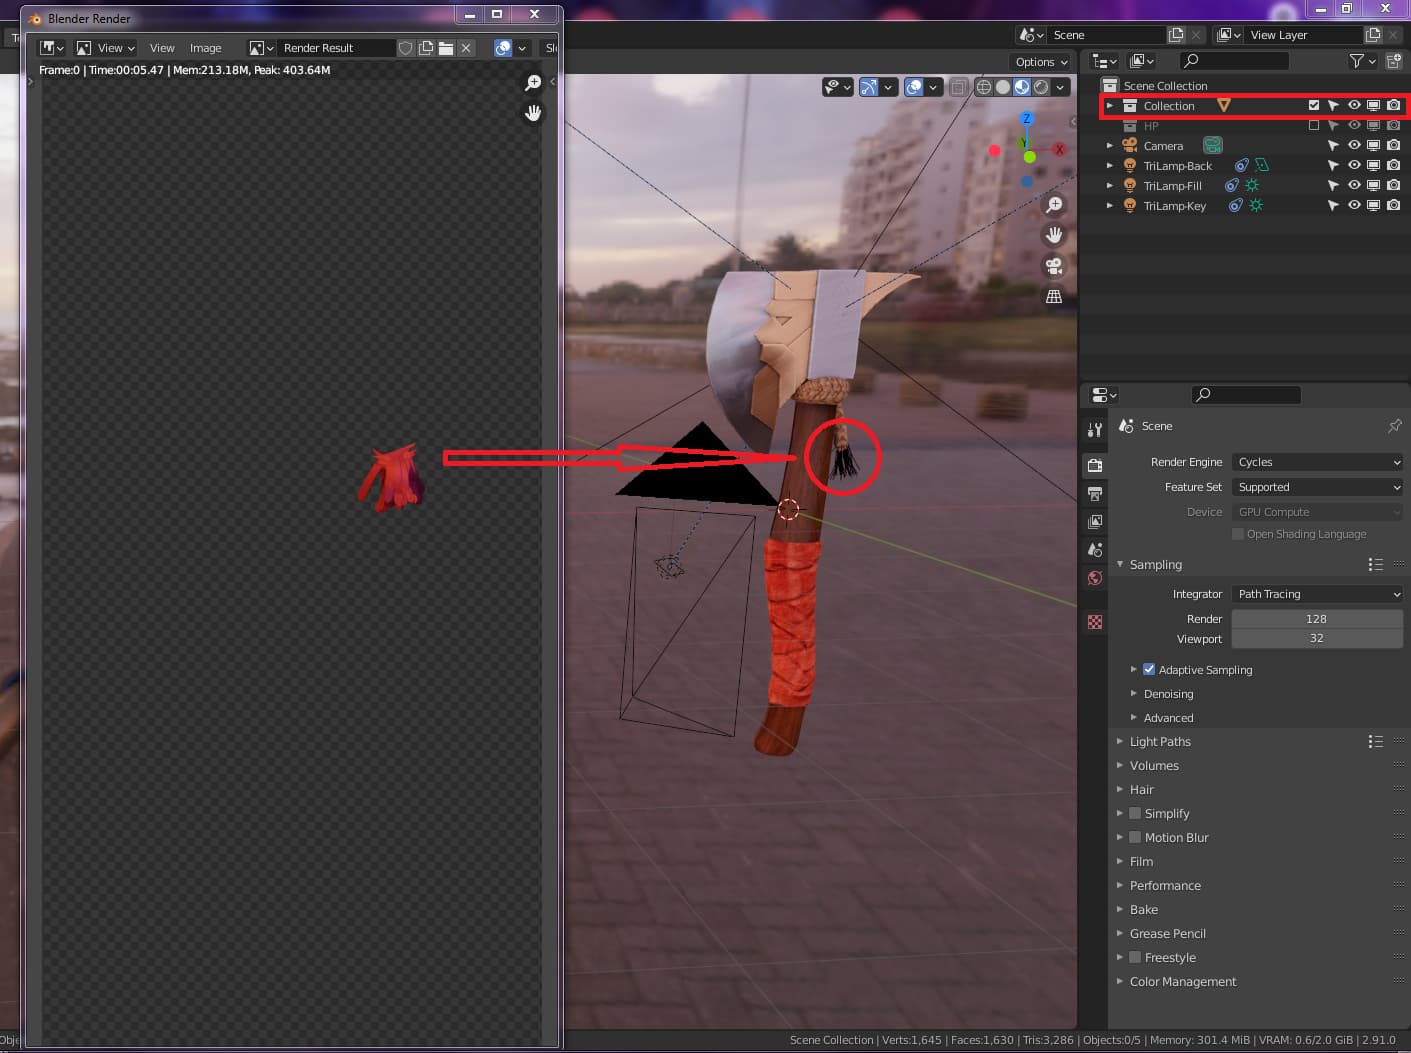Open the World properties tab

pos(1095,578)
